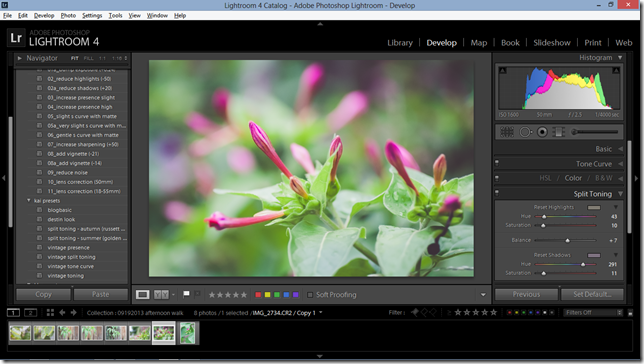Image resolution: width=644 pixels, height=364 pixels.
Task: Open the Filters Off dropdown
Action: pos(593,313)
